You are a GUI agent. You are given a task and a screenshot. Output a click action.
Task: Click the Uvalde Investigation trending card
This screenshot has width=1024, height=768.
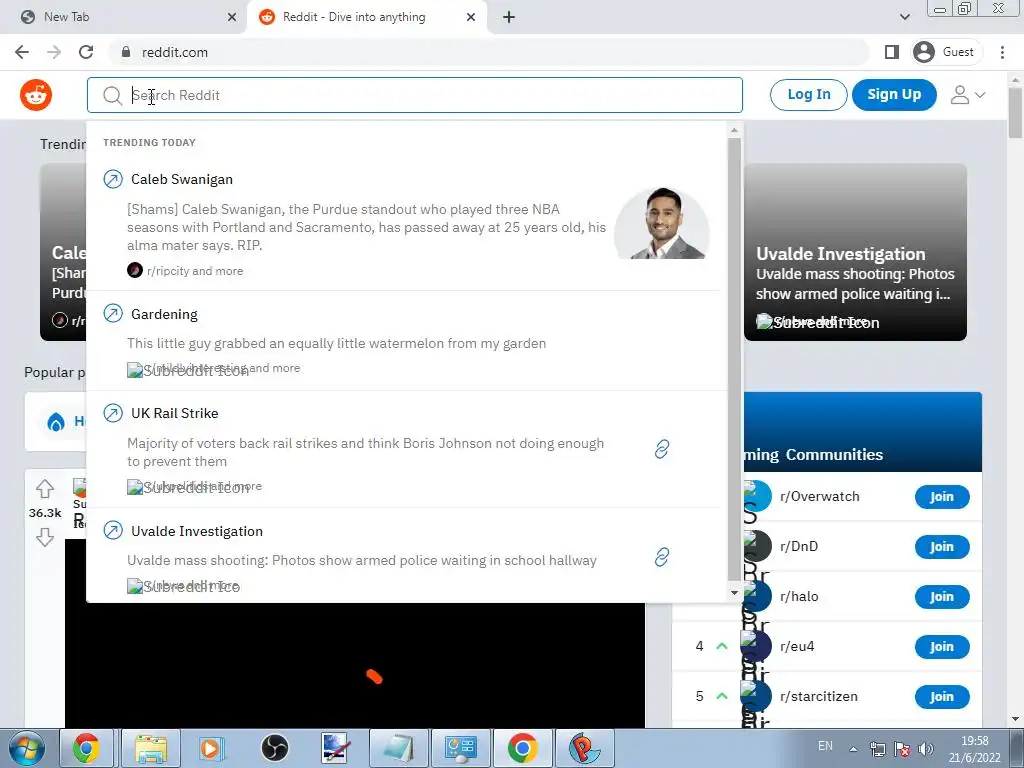855,252
